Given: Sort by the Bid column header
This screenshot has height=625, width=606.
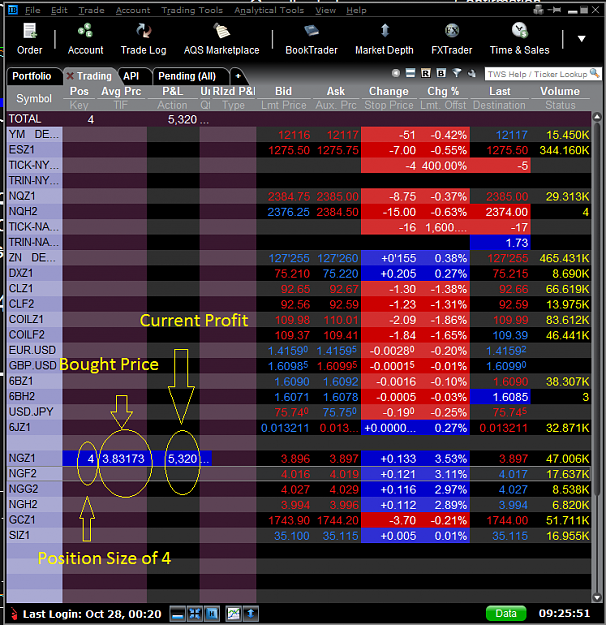Looking at the screenshot, I should click(283, 91).
